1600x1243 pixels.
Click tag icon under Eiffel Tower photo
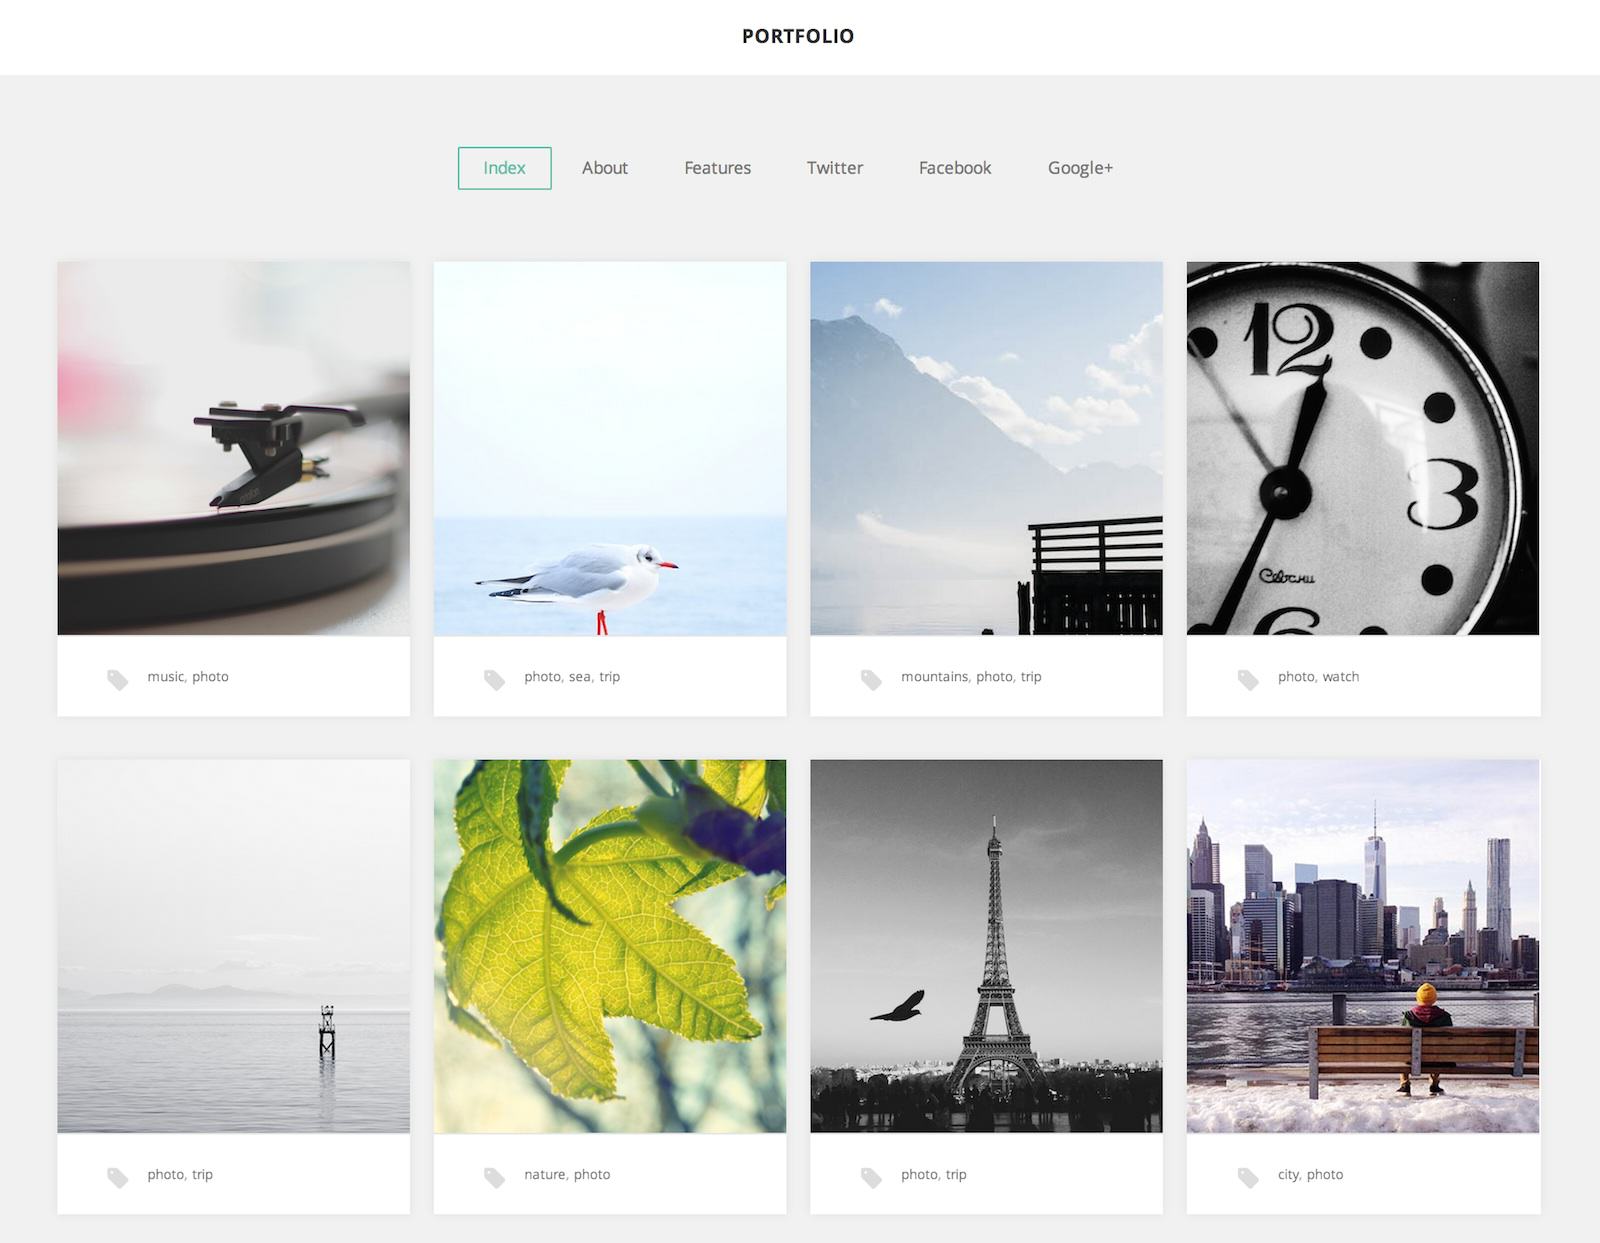[871, 1178]
